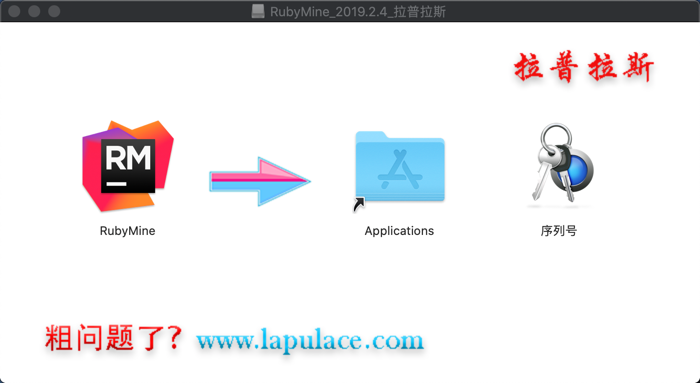This screenshot has width=700, height=383.
Task: Select the RubyMine text label
Action: point(127,231)
